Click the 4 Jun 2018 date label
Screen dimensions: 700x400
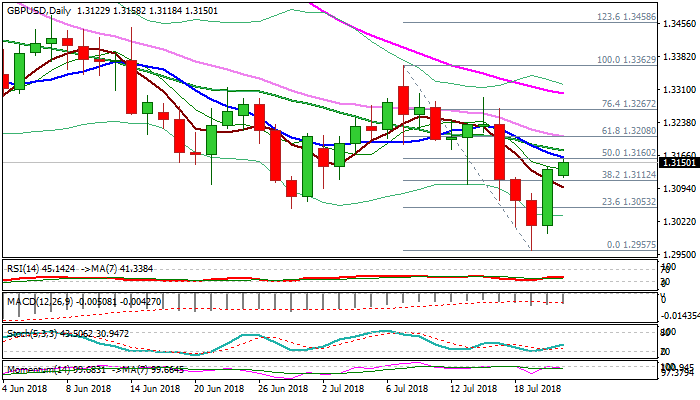tap(27, 388)
